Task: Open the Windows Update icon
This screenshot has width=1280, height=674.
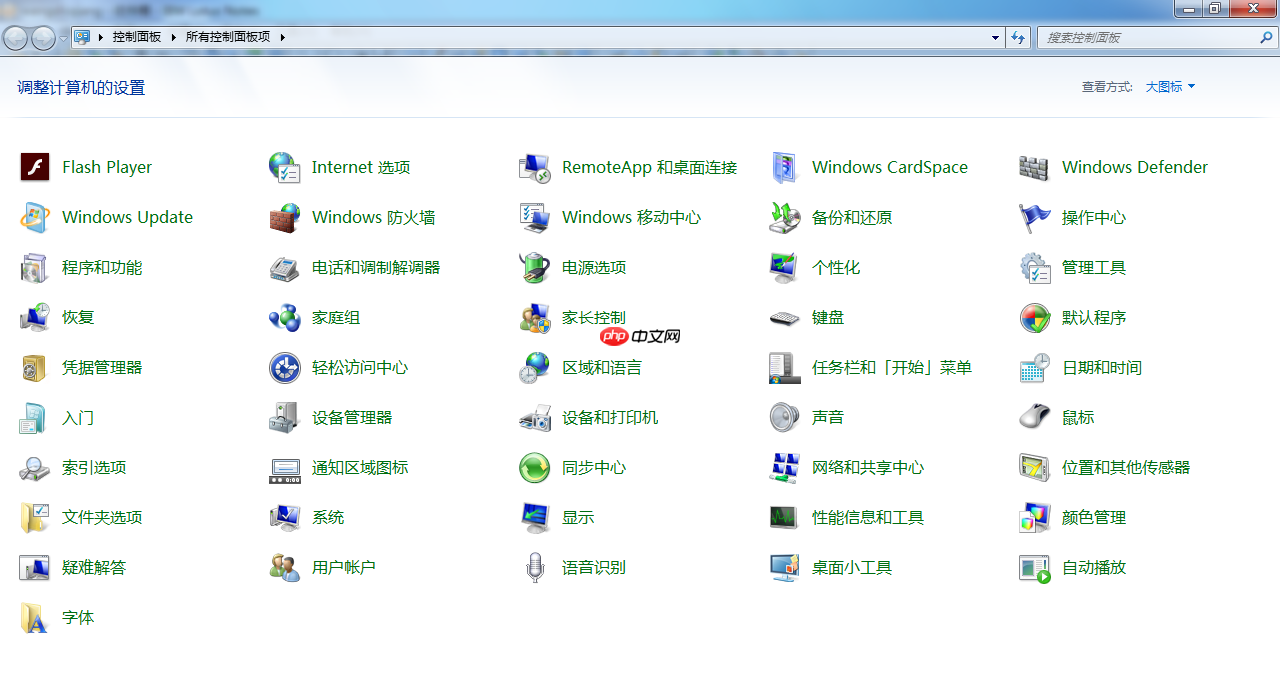Action: (35, 217)
